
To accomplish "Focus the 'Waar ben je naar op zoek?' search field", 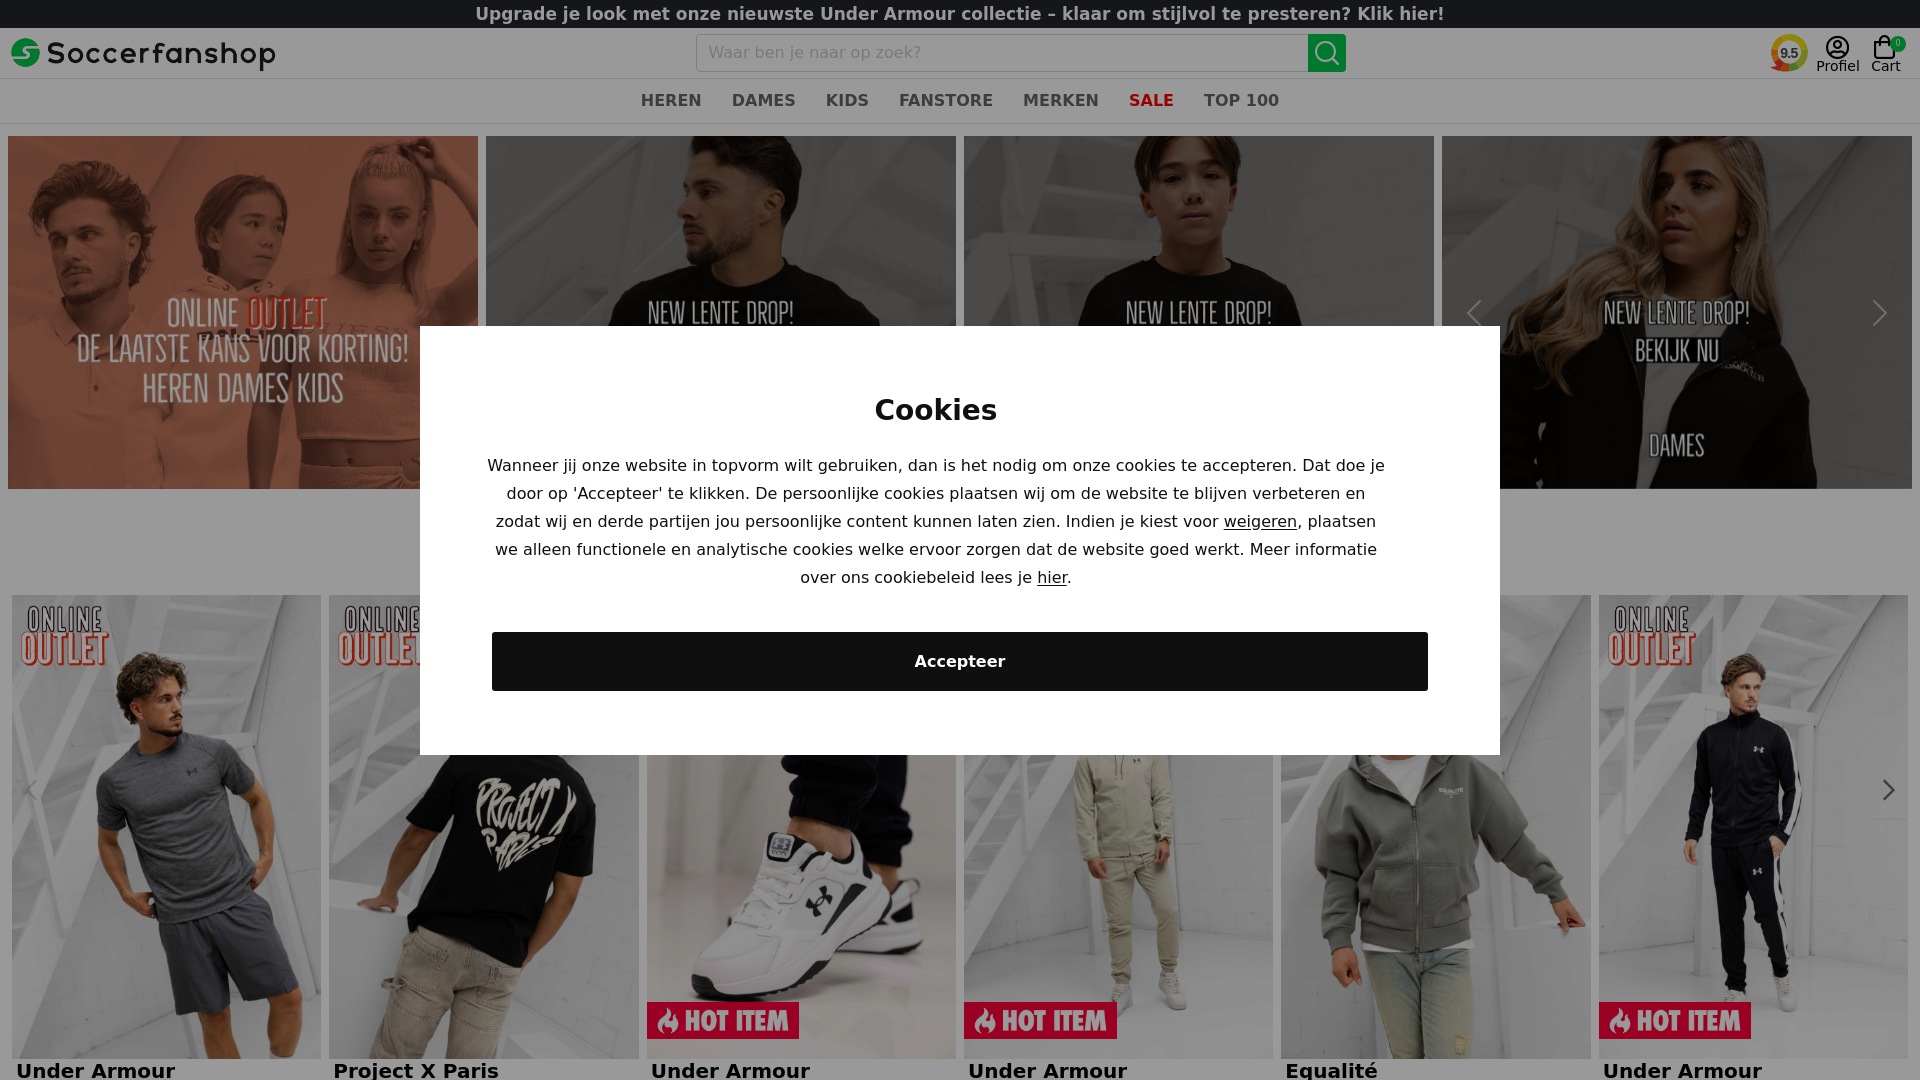I will coord(1002,53).
